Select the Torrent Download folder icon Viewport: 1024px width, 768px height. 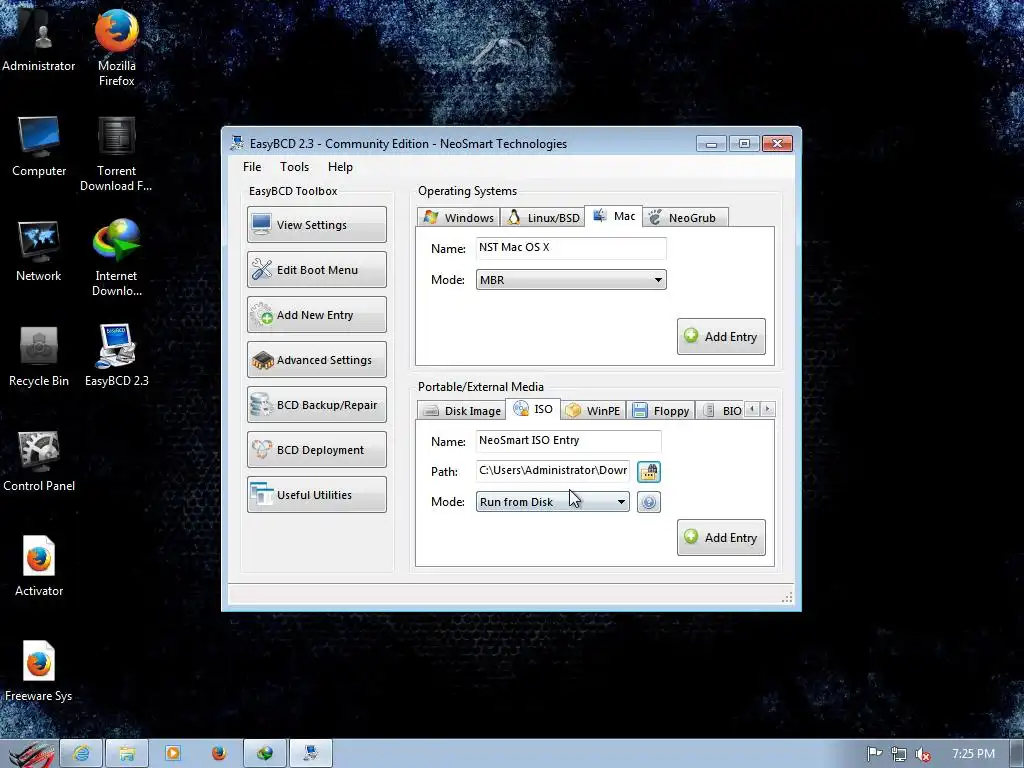[116, 154]
